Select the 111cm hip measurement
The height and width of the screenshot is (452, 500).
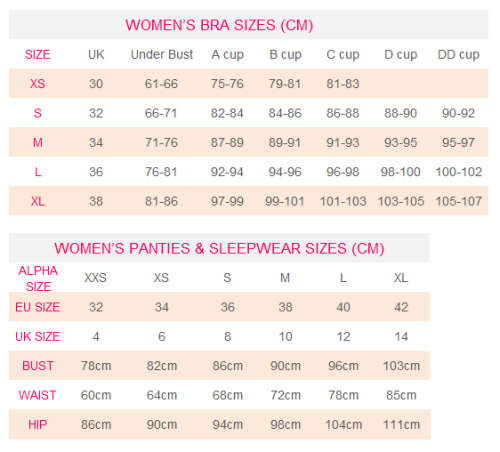pyautogui.click(x=401, y=425)
